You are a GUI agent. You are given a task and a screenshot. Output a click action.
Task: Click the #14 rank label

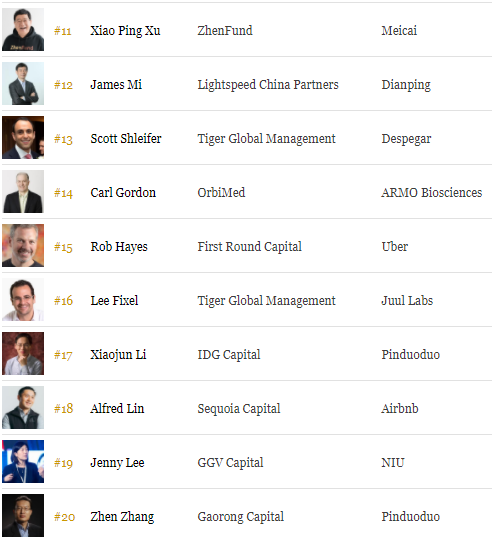pyautogui.click(x=63, y=193)
